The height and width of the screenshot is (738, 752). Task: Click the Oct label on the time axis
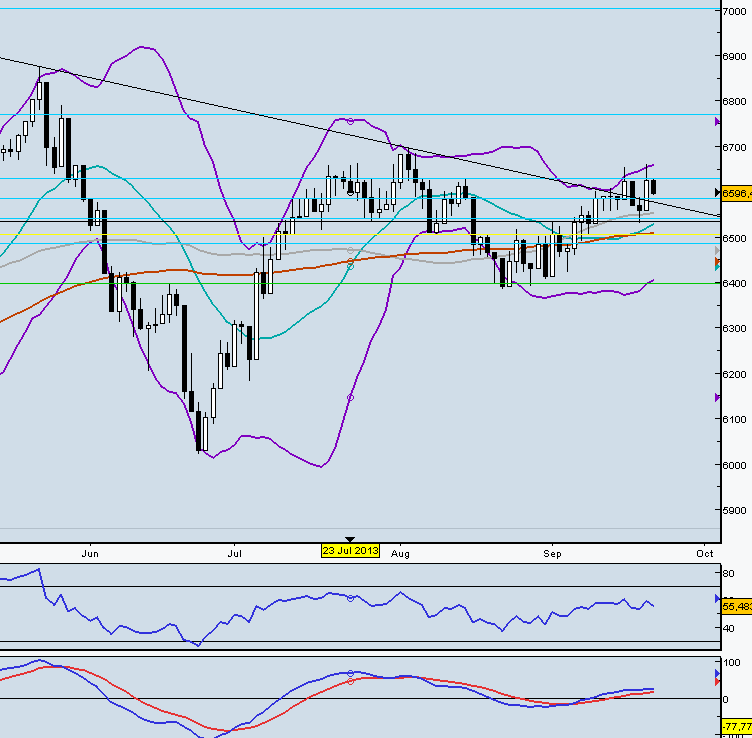(705, 553)
